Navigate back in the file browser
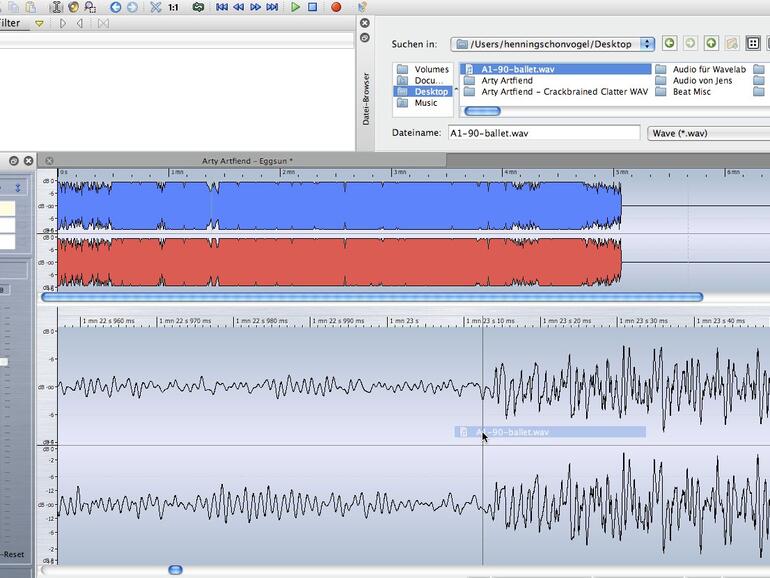770x578 pixels. click(669, 44)
